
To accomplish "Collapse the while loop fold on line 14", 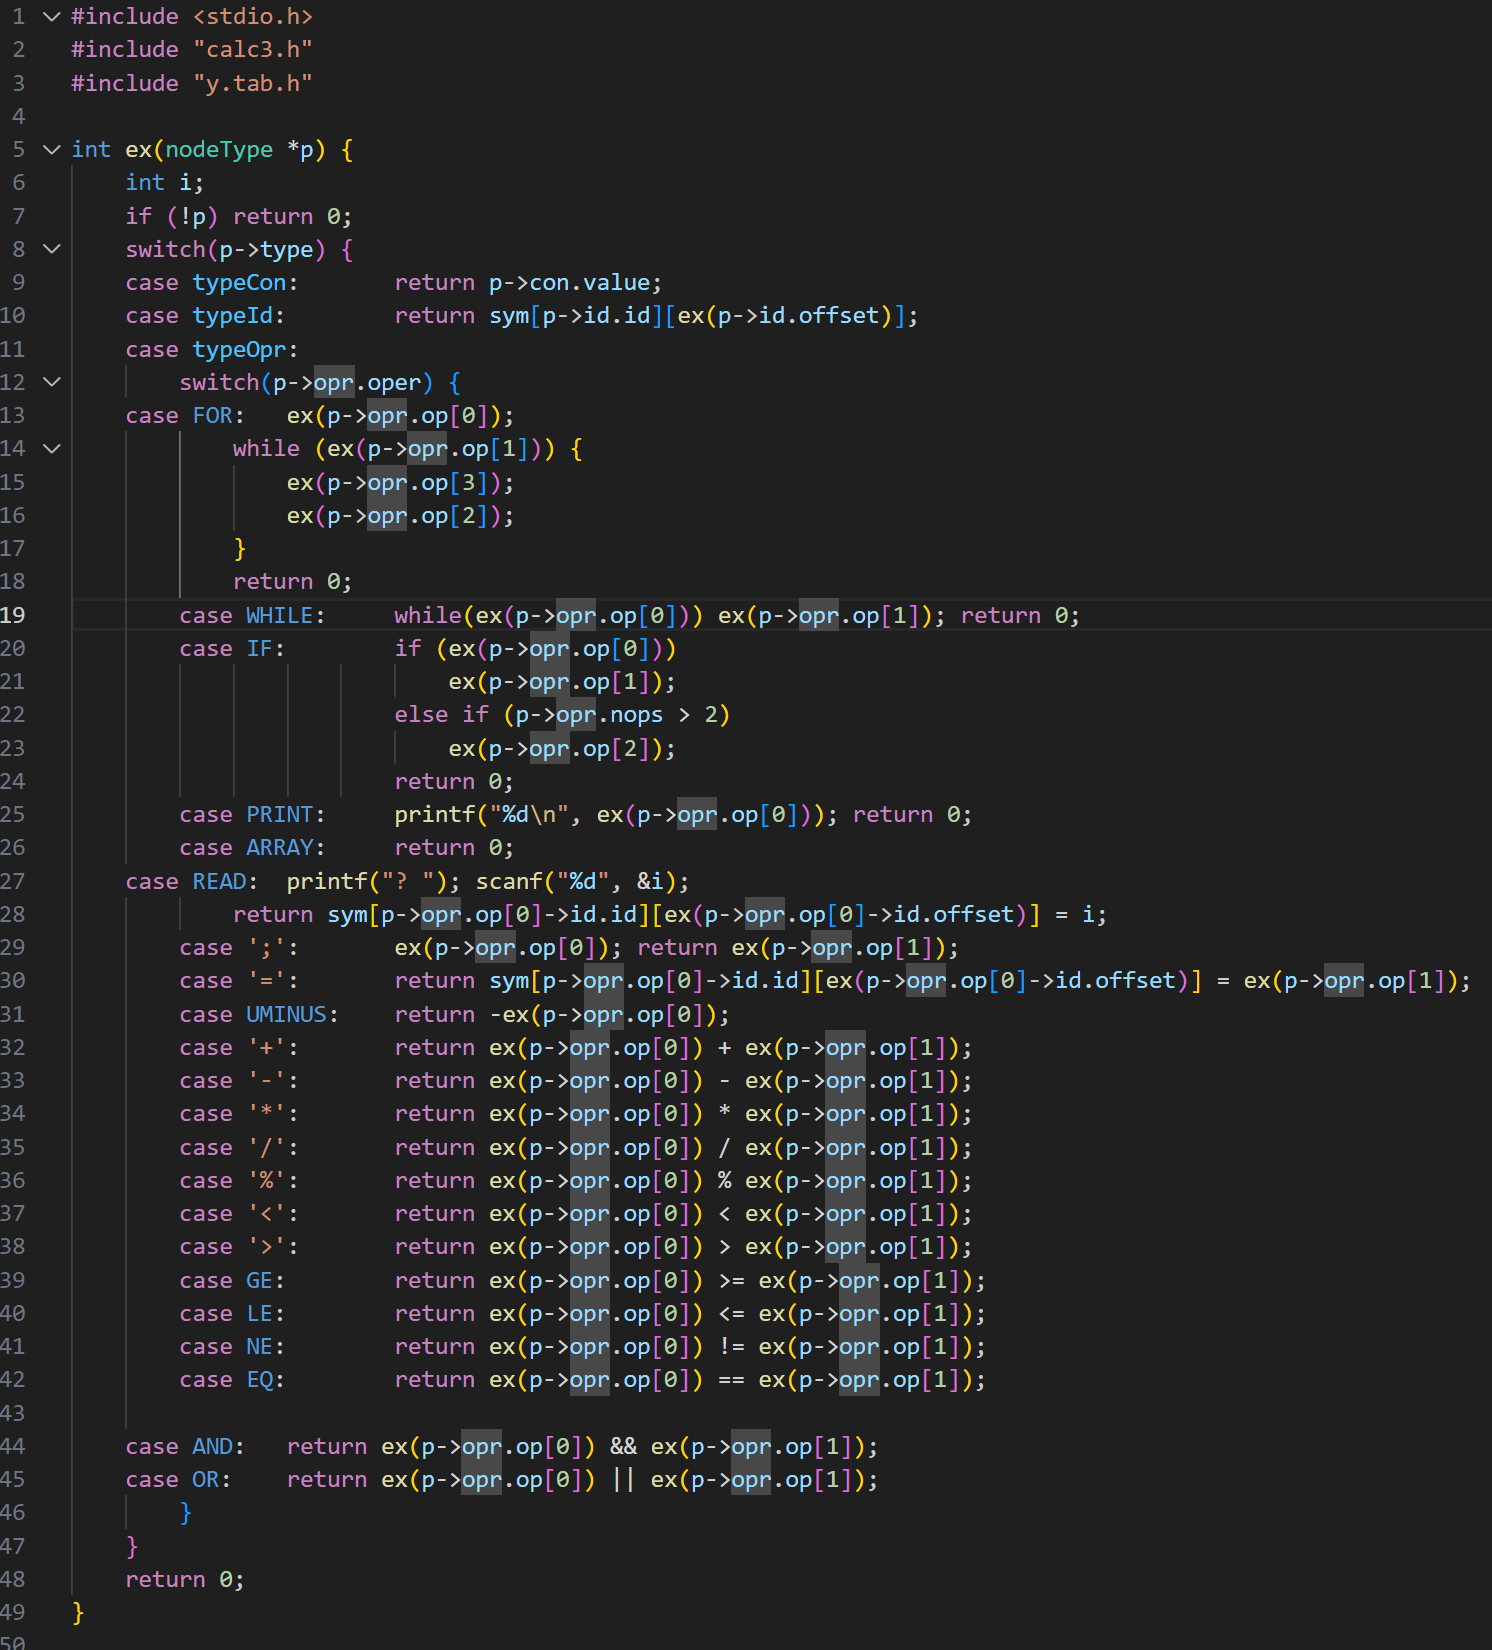I will pos(52,449).
